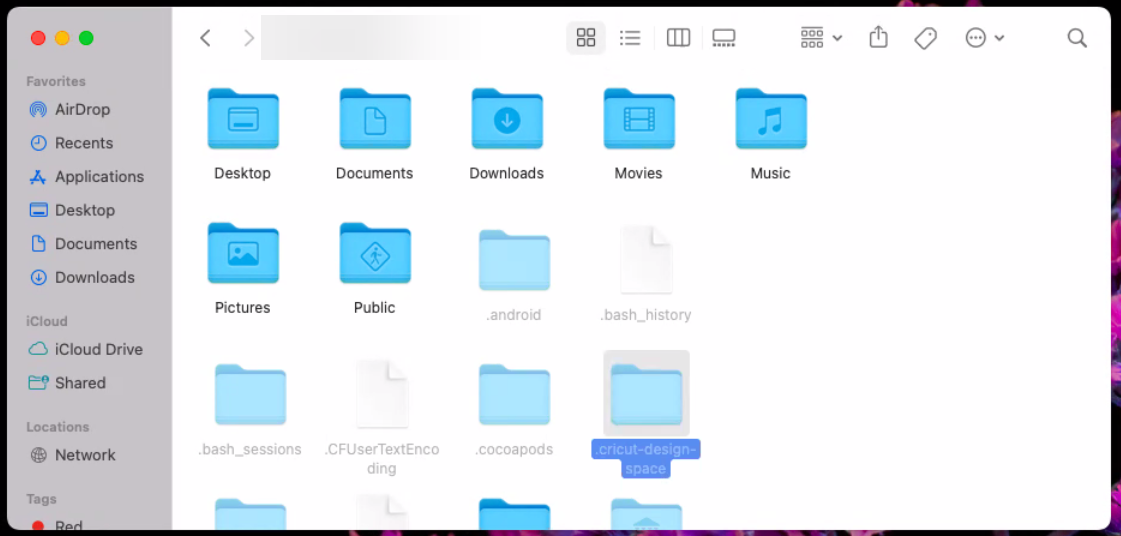Select the Pictures folder icon
Image resolution: width=1121 pixels, height=536 pixels.
click(x=243, y=254)
